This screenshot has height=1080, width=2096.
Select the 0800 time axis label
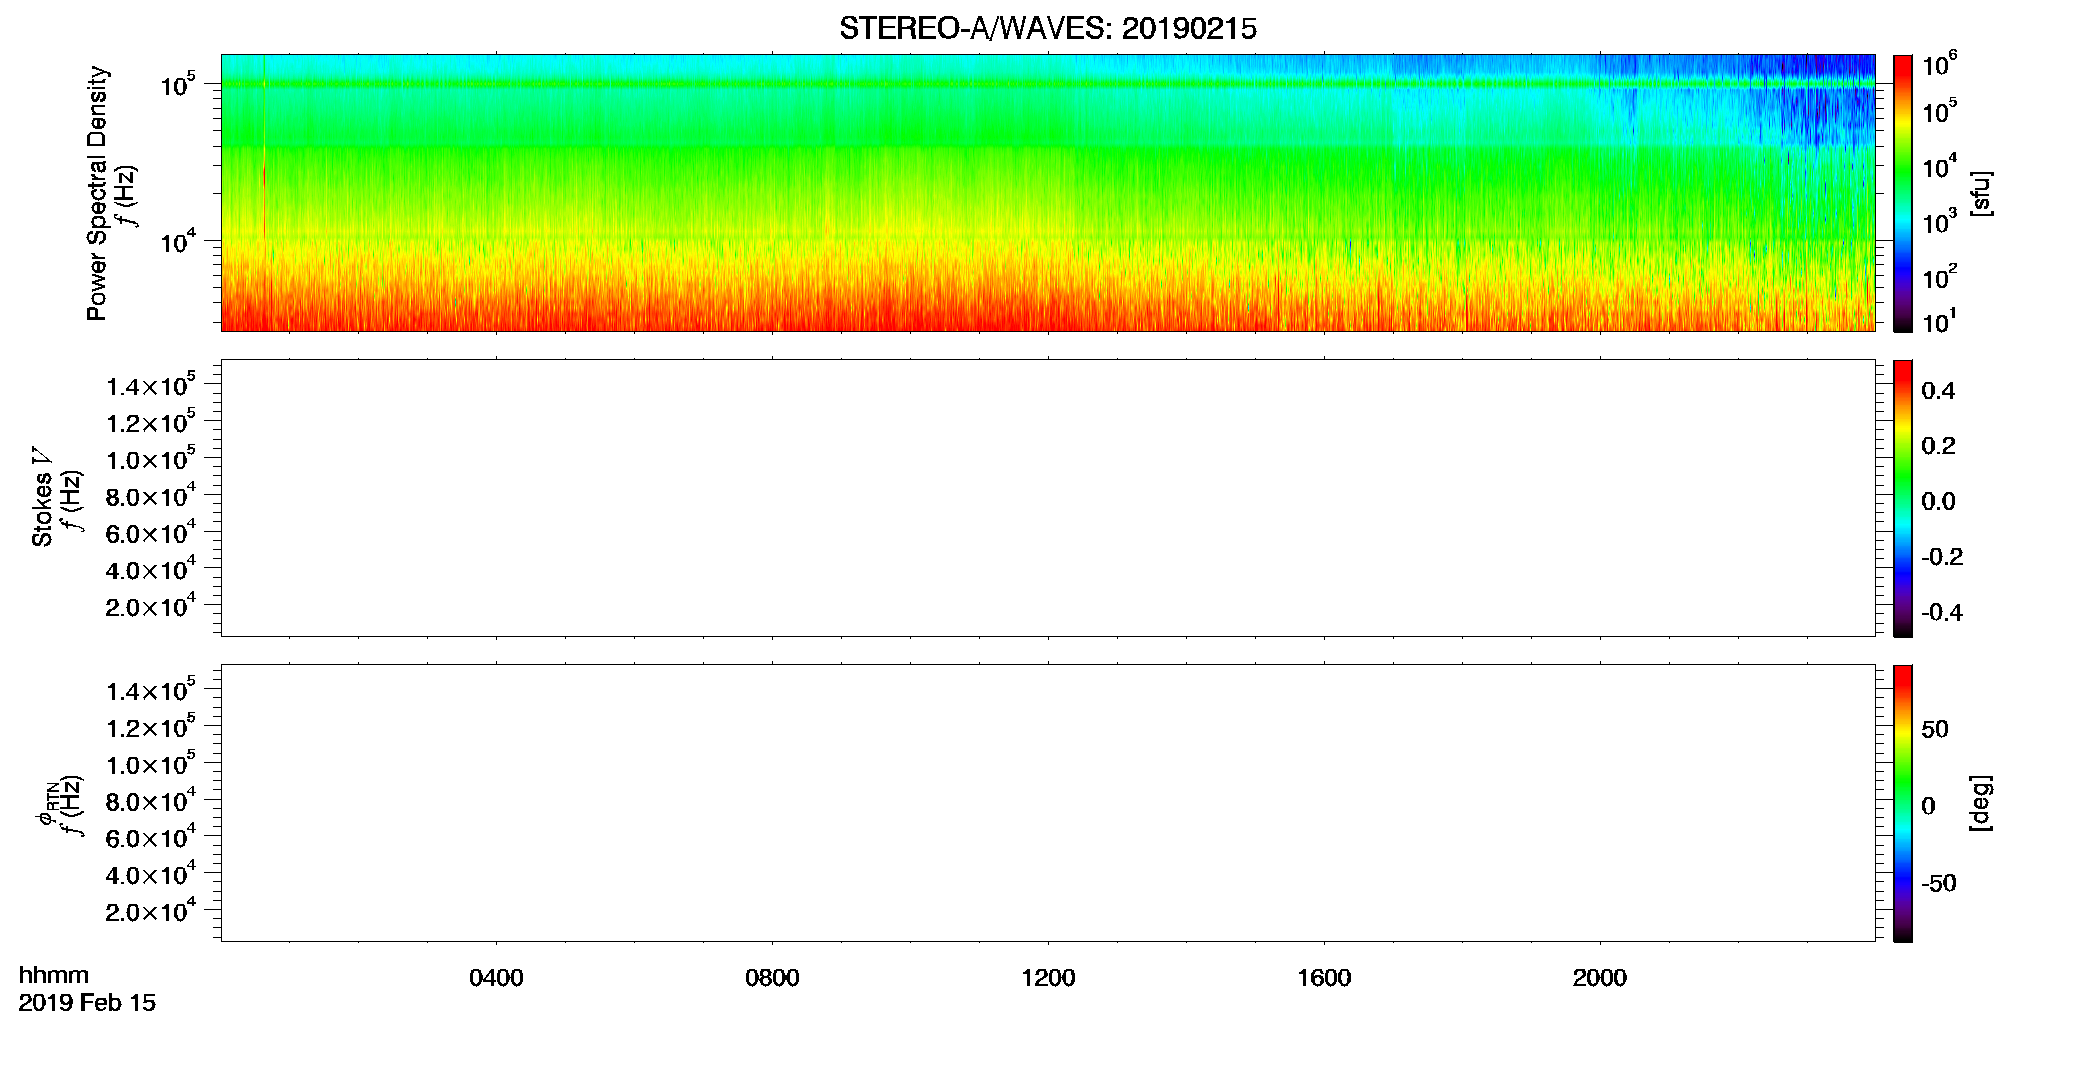pyautogui.click(x=772, y=978)
